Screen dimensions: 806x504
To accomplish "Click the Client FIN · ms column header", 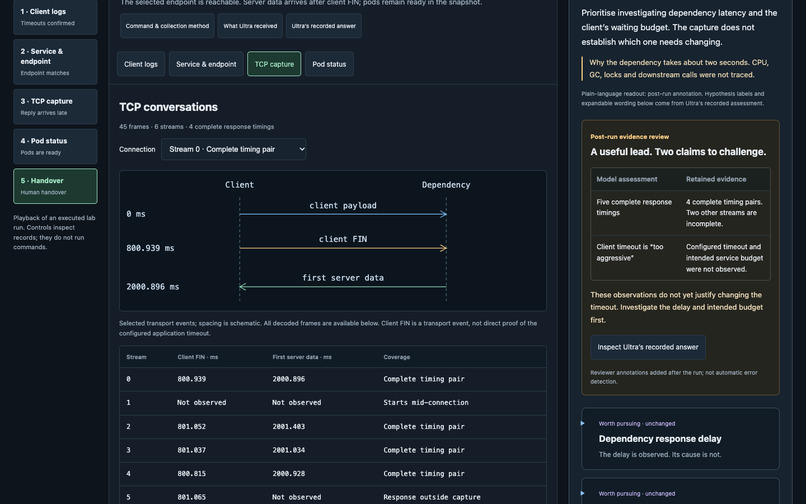I will pos(197,357).
